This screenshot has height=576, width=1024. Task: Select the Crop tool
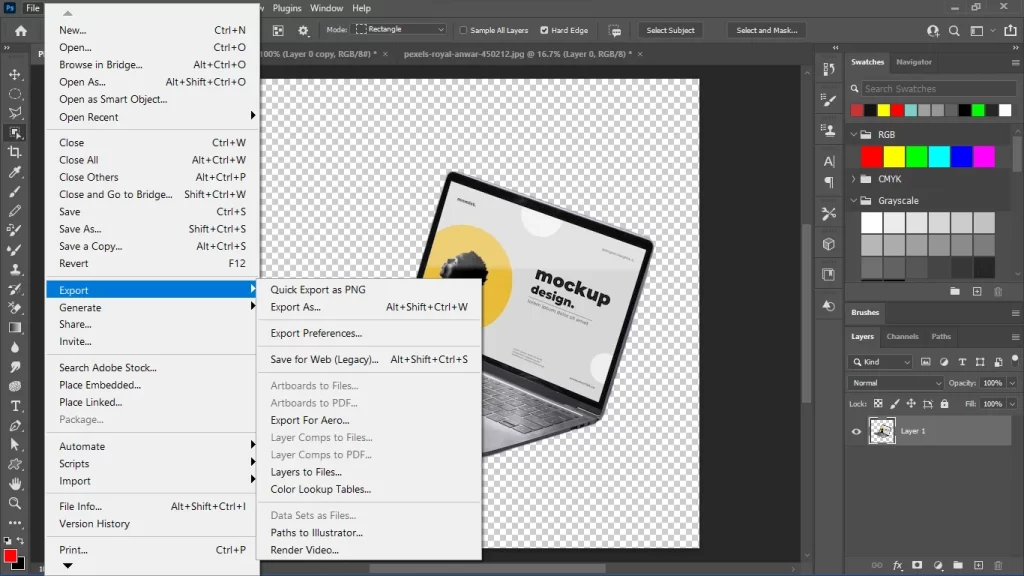click(x=14, y=153)
